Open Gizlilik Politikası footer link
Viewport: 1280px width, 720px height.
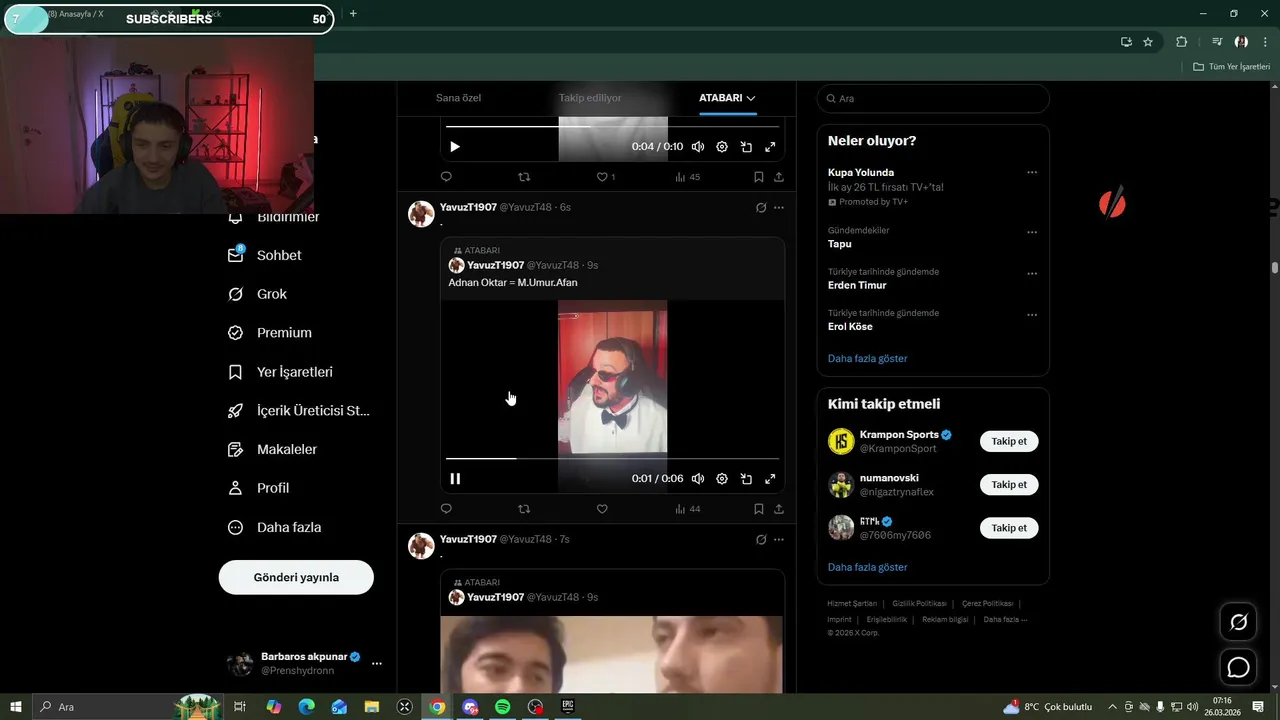(x=919, y=604)
